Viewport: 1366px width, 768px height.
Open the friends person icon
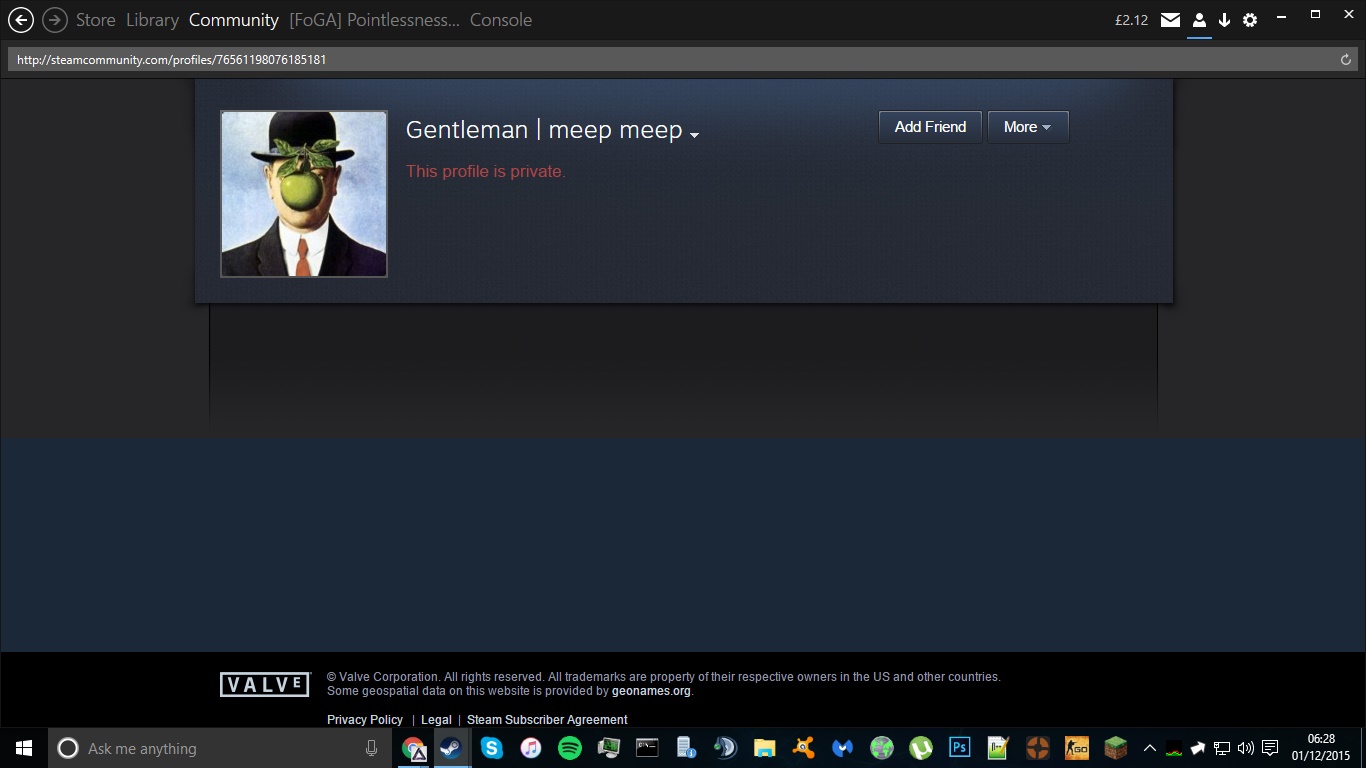[1199, 20]
